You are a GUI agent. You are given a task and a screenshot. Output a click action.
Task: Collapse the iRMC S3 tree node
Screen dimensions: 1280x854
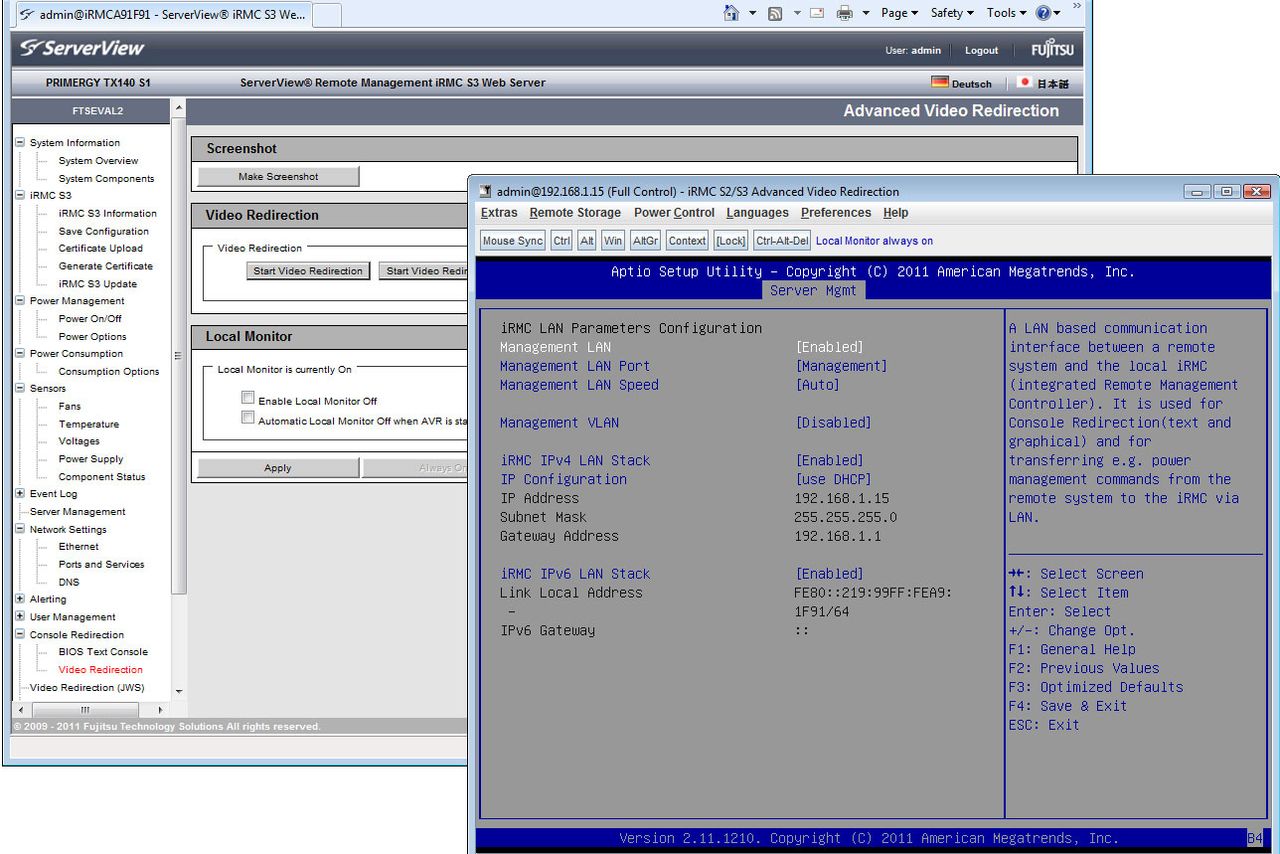pos(20,195)
